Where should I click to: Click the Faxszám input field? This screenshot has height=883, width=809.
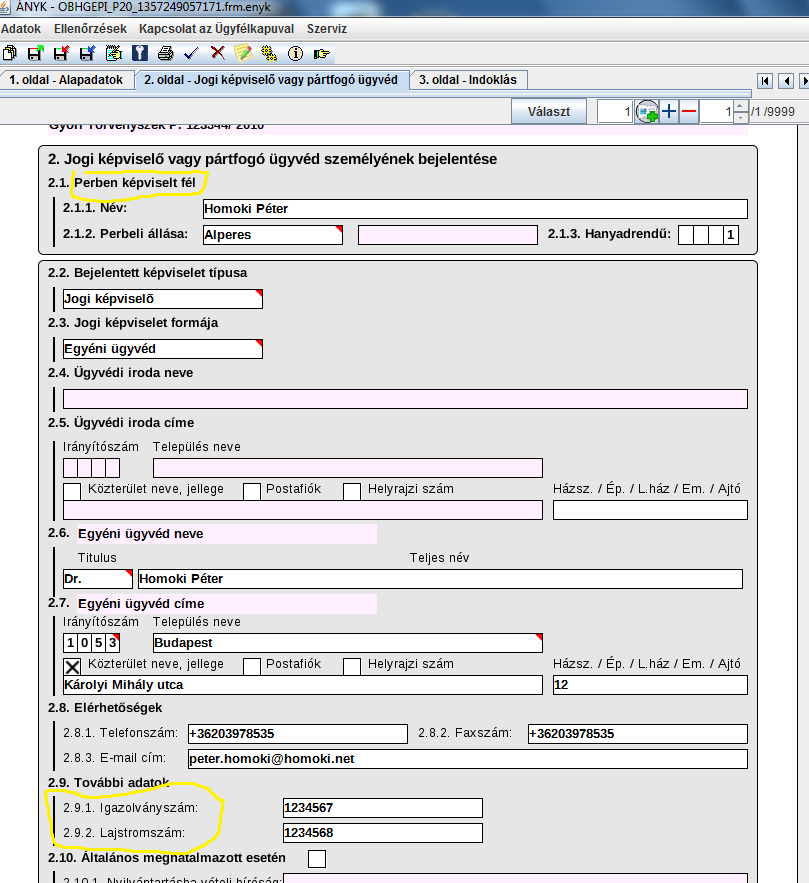[x=638, y=734]
